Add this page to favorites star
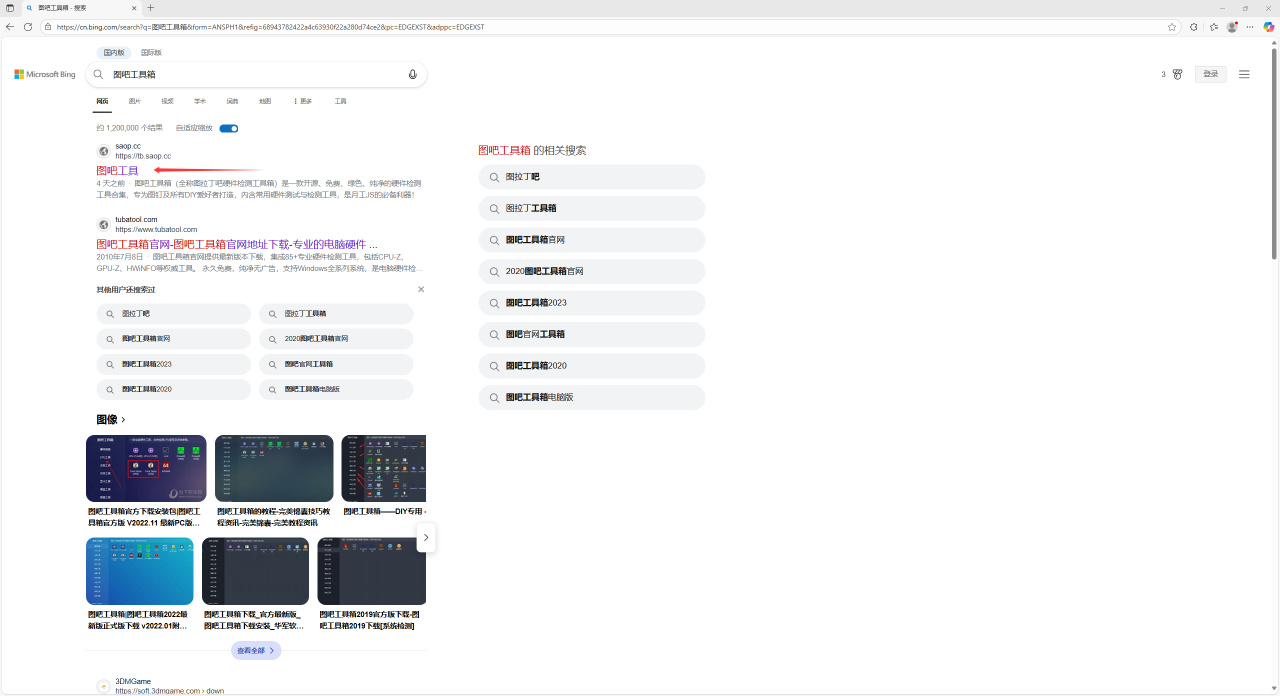This screenshot has width=1280, height=696. click(x=1172, y=27)
